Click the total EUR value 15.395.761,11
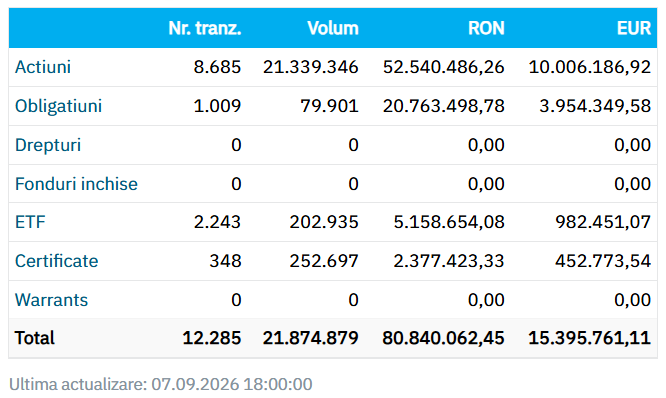Viewport: 666px width, 398px height. click(x=590, y=338)
